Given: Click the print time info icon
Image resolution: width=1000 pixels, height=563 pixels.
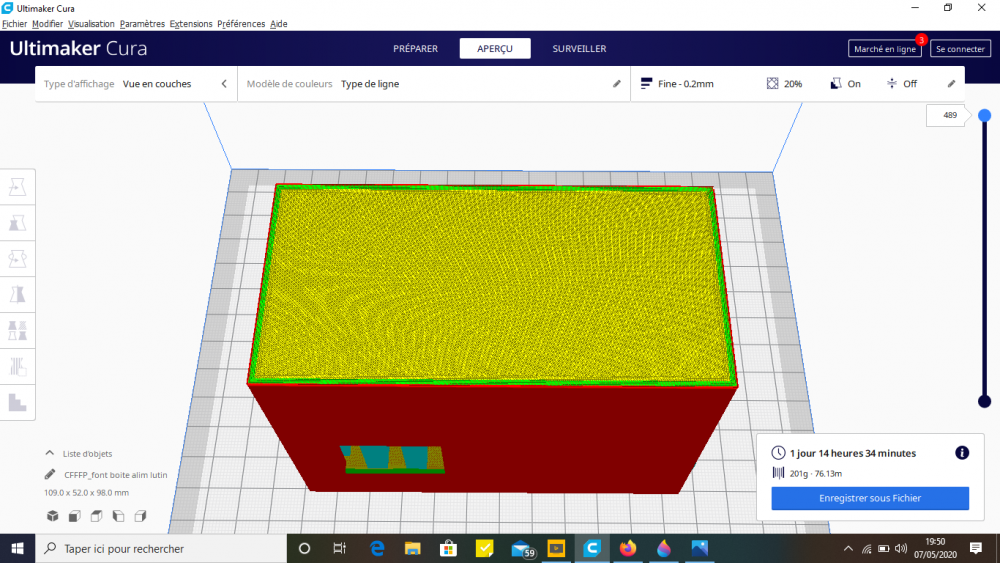Looking at the screenshot, I should pos(962,453).
